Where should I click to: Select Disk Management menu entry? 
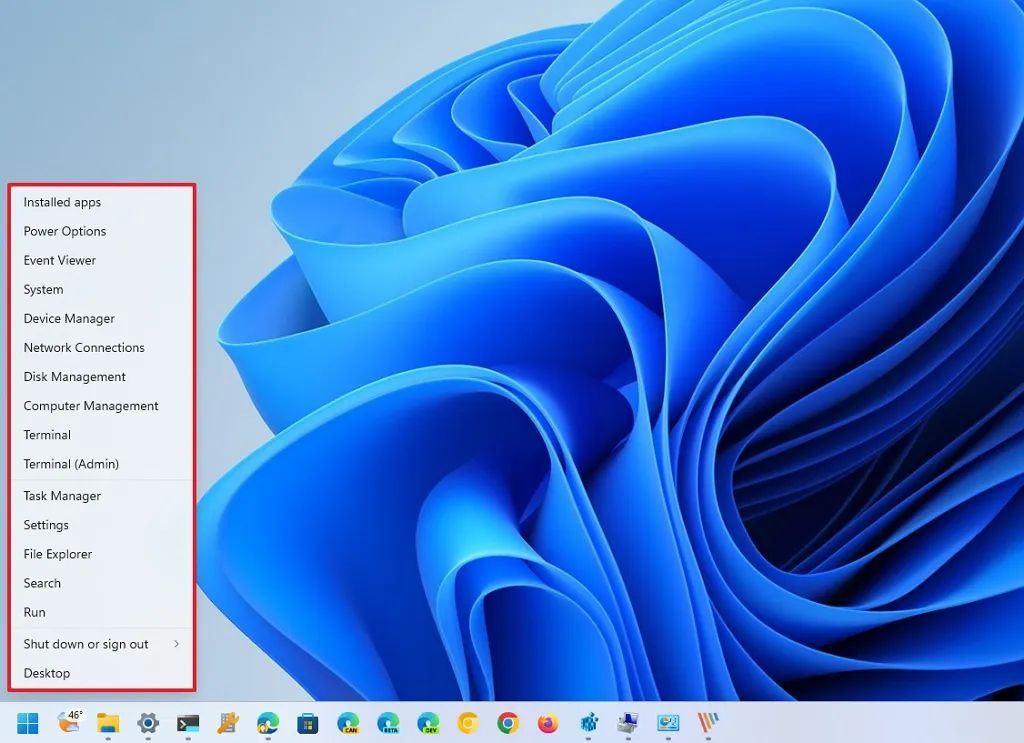click(74, 377)
